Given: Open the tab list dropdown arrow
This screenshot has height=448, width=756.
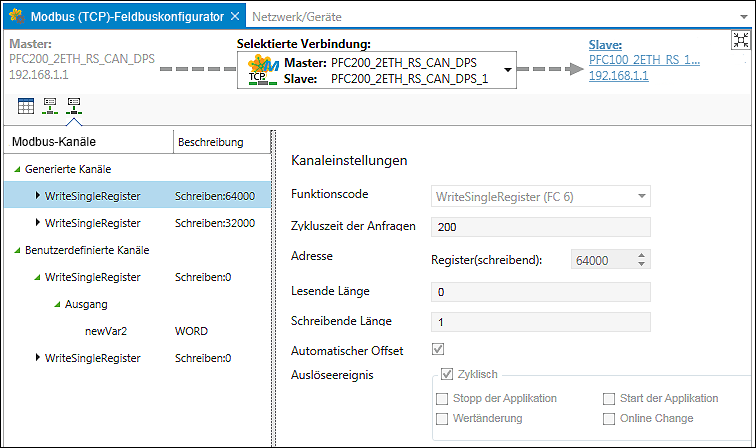Looking at the screenshot, I should click(x=743, y=17).
